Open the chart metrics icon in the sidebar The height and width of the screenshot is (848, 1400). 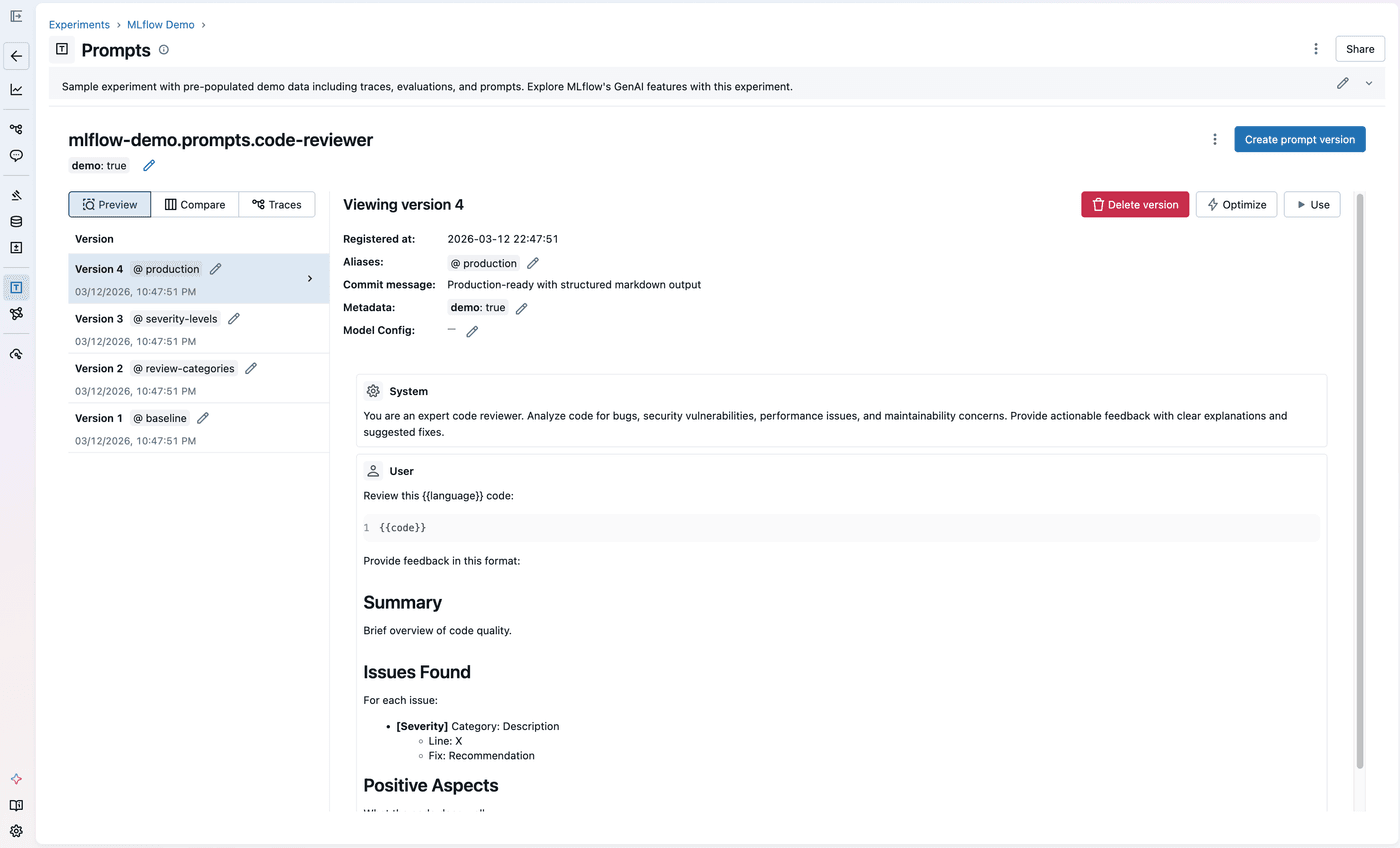point(16,89)
